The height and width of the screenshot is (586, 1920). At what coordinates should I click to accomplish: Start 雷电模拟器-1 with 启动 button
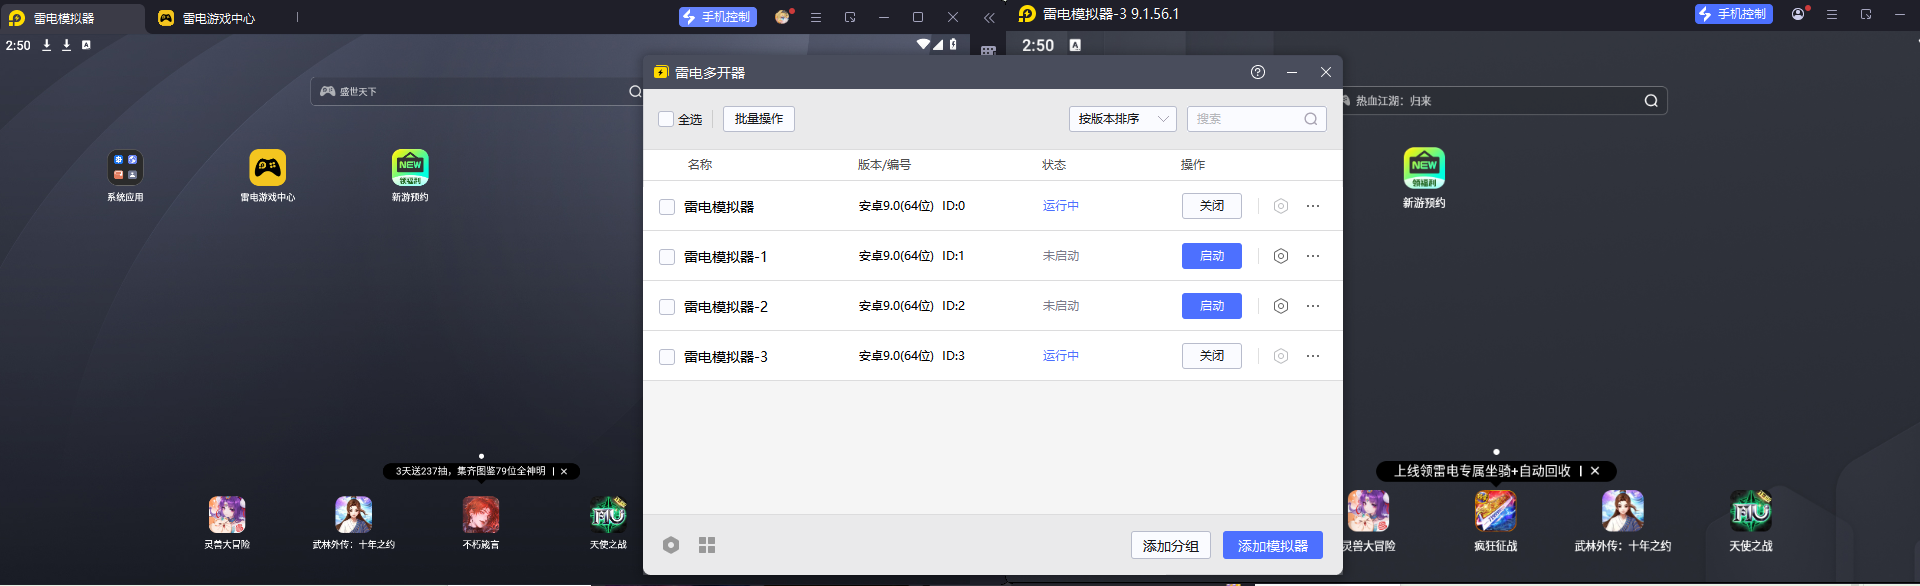(1211, 256)
